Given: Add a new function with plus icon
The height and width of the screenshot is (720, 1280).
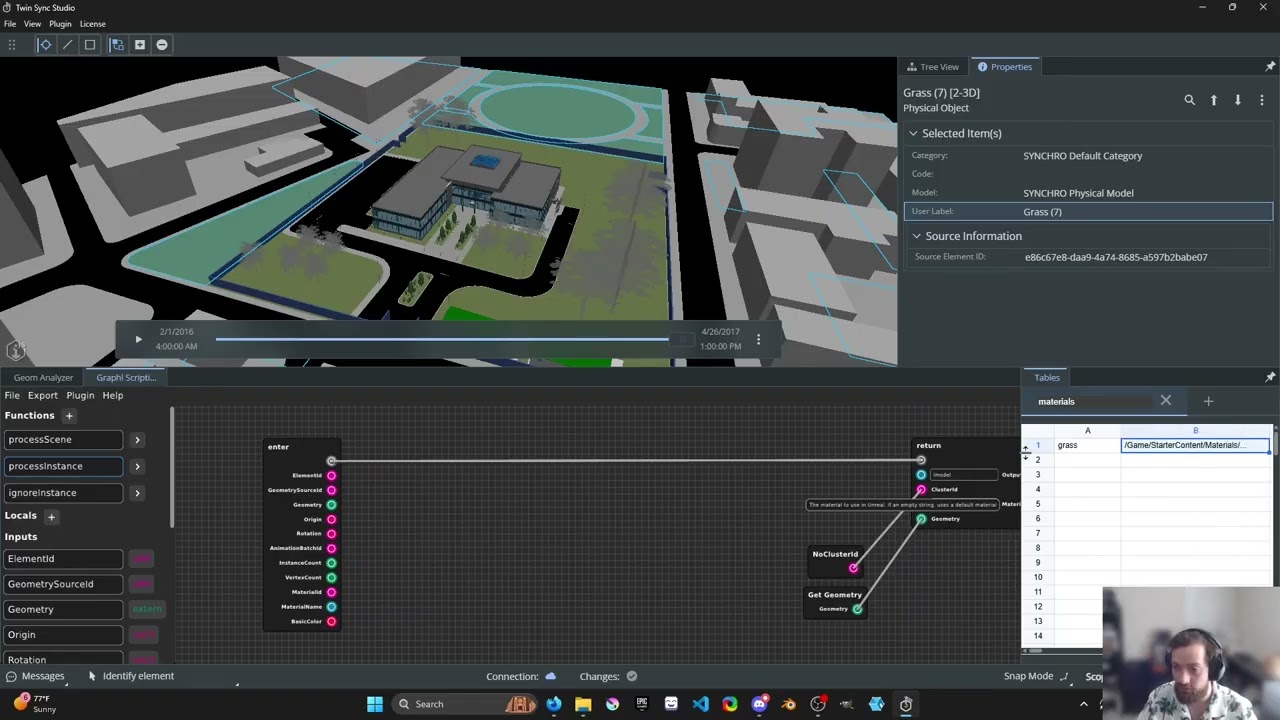Looking at the screenshot, I should click(69, 415).
